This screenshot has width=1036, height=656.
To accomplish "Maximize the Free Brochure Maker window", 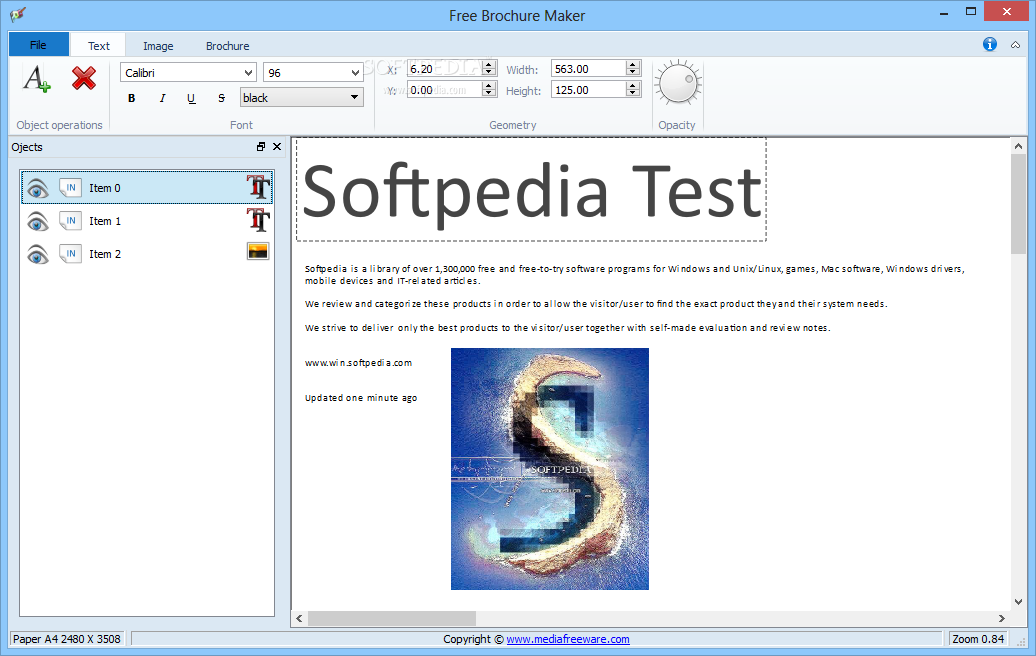I will click(x=971, y=12).
